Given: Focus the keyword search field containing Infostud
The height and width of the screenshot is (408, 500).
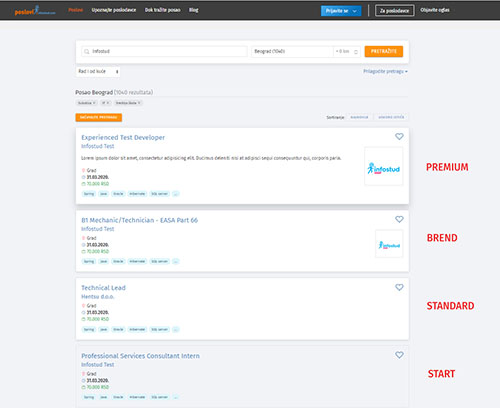Looking at the screenshot, I should tap(164, 51).
